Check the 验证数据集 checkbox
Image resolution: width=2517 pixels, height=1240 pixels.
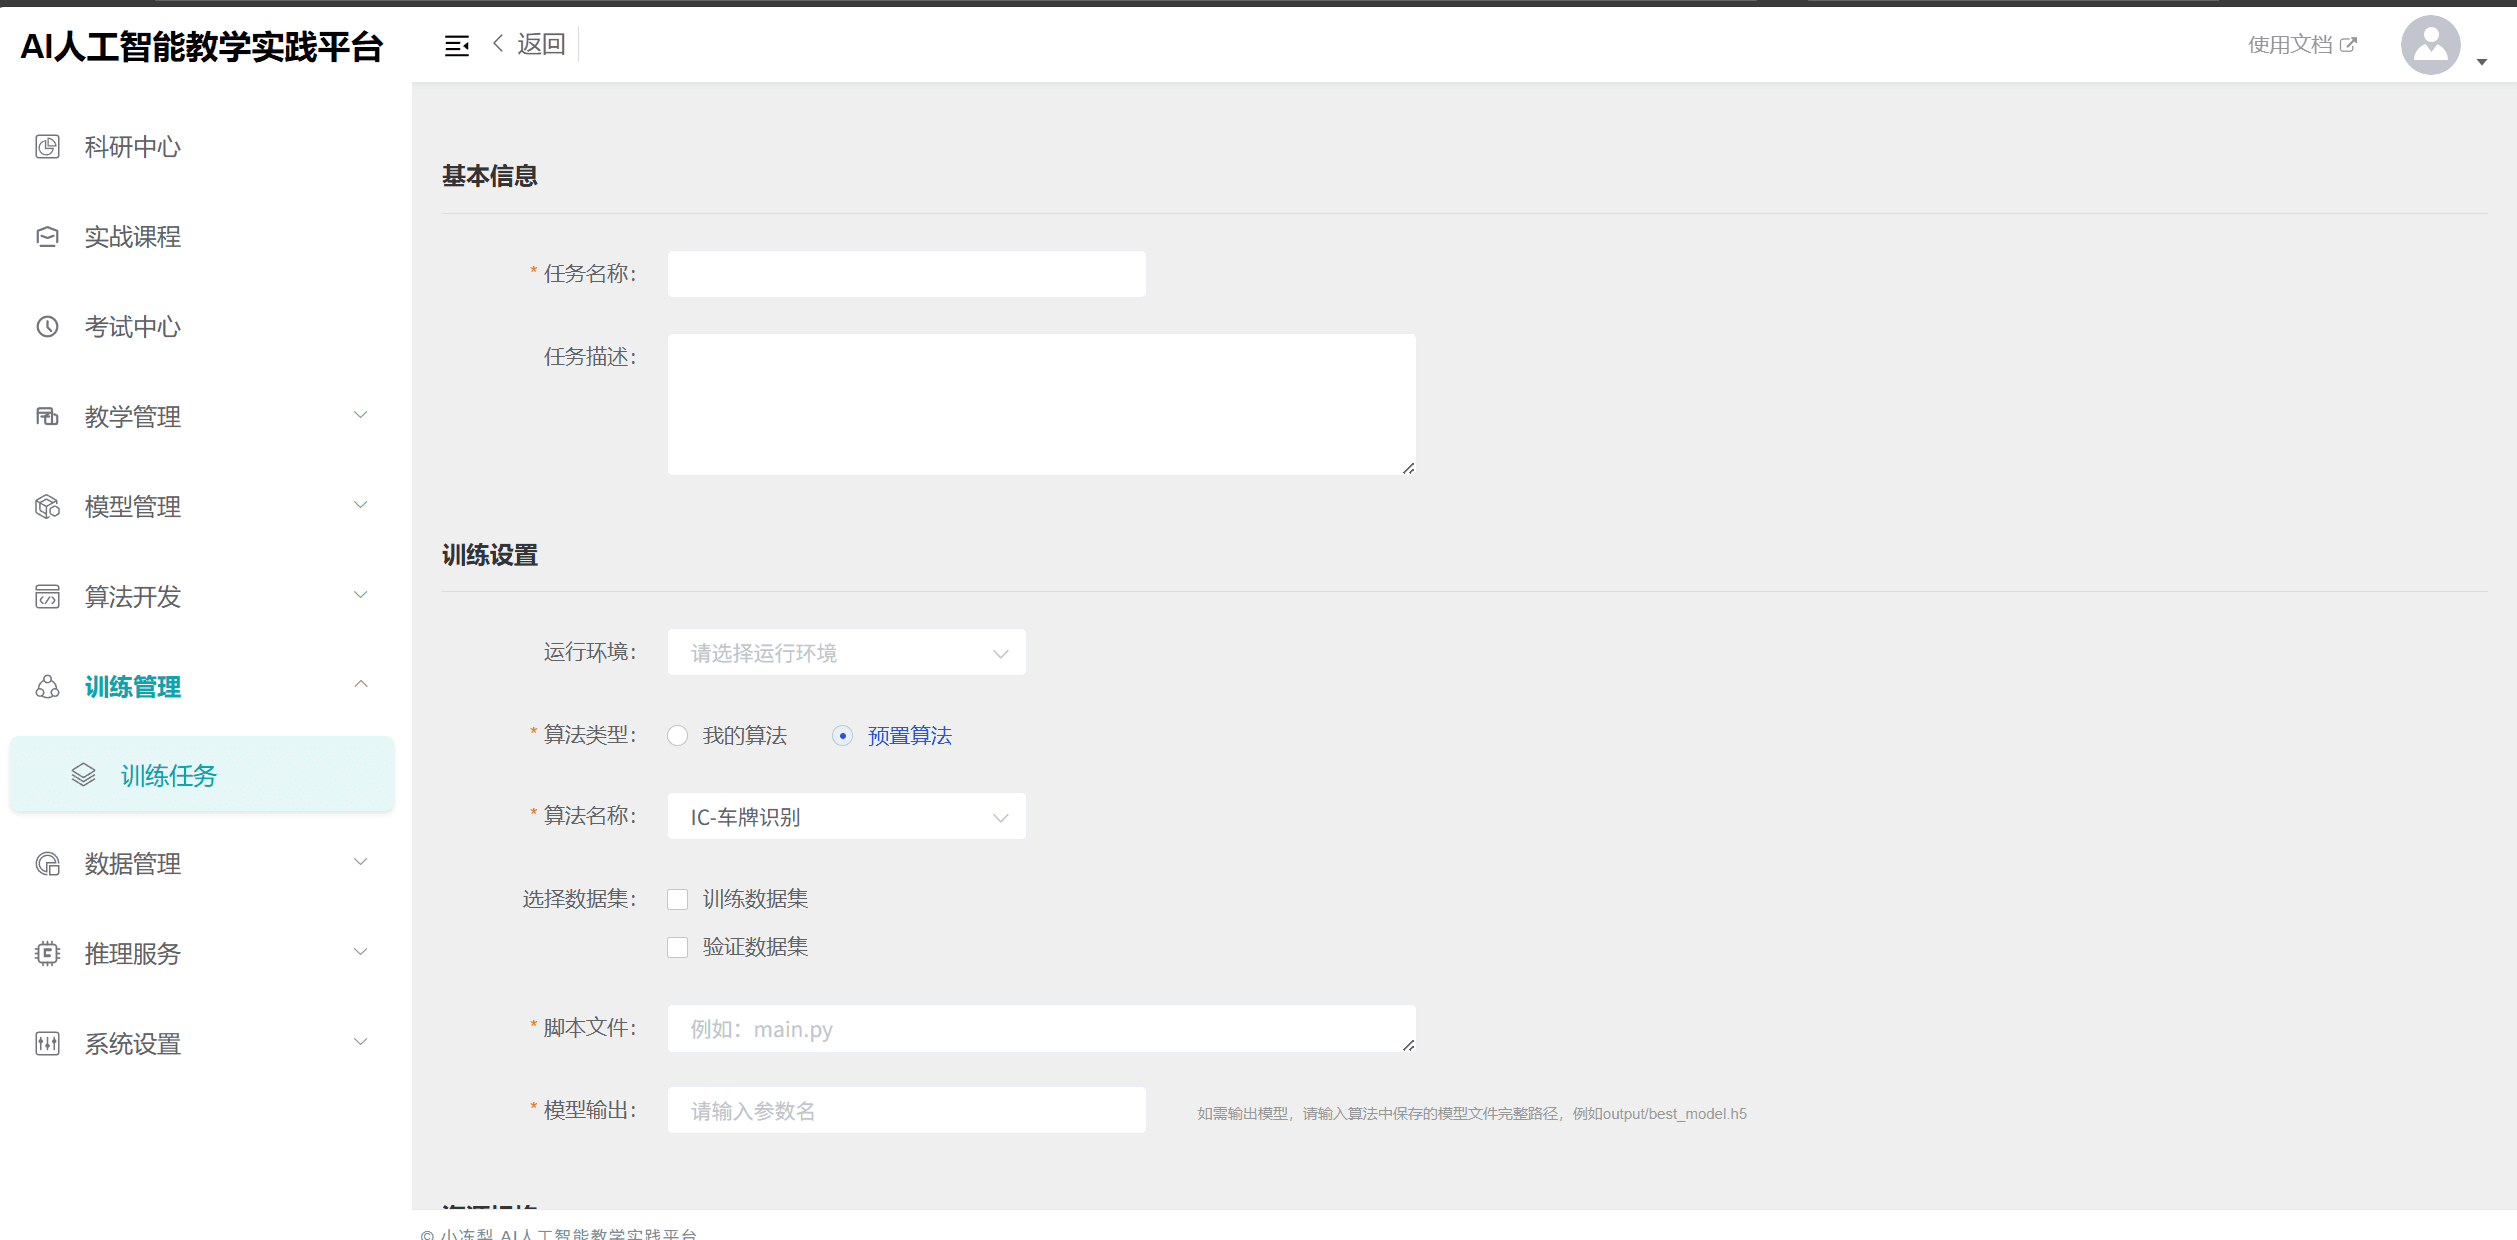678,948
